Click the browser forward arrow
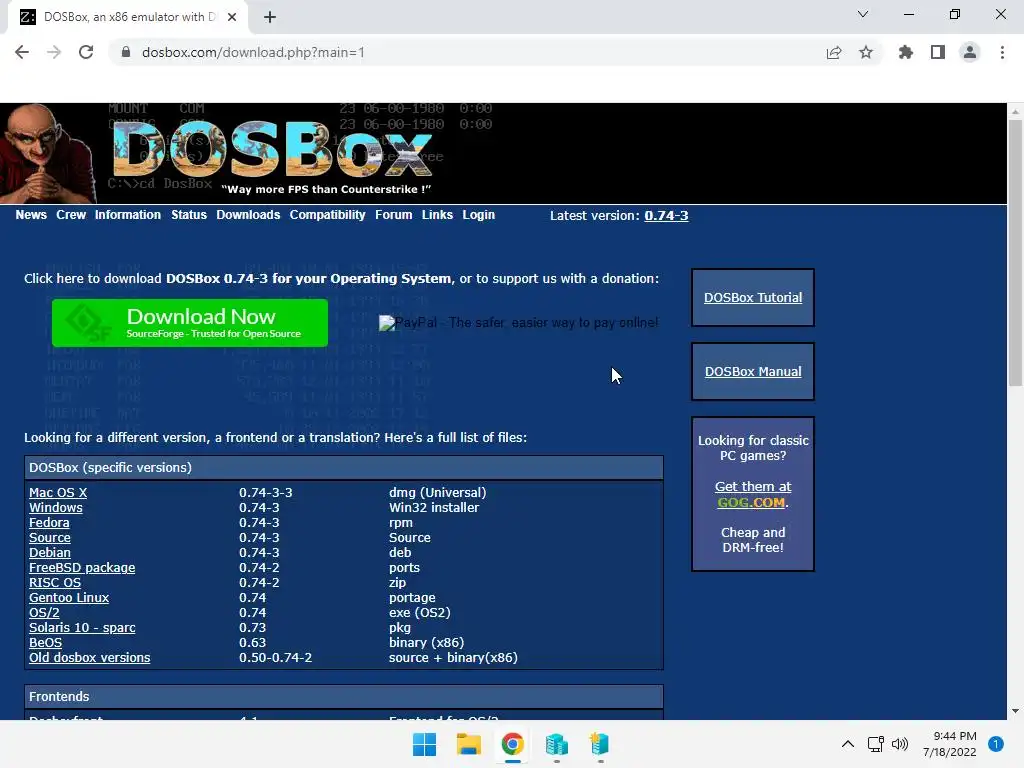Viewport: 1024px width, 768px height. (x=54, y=52)
